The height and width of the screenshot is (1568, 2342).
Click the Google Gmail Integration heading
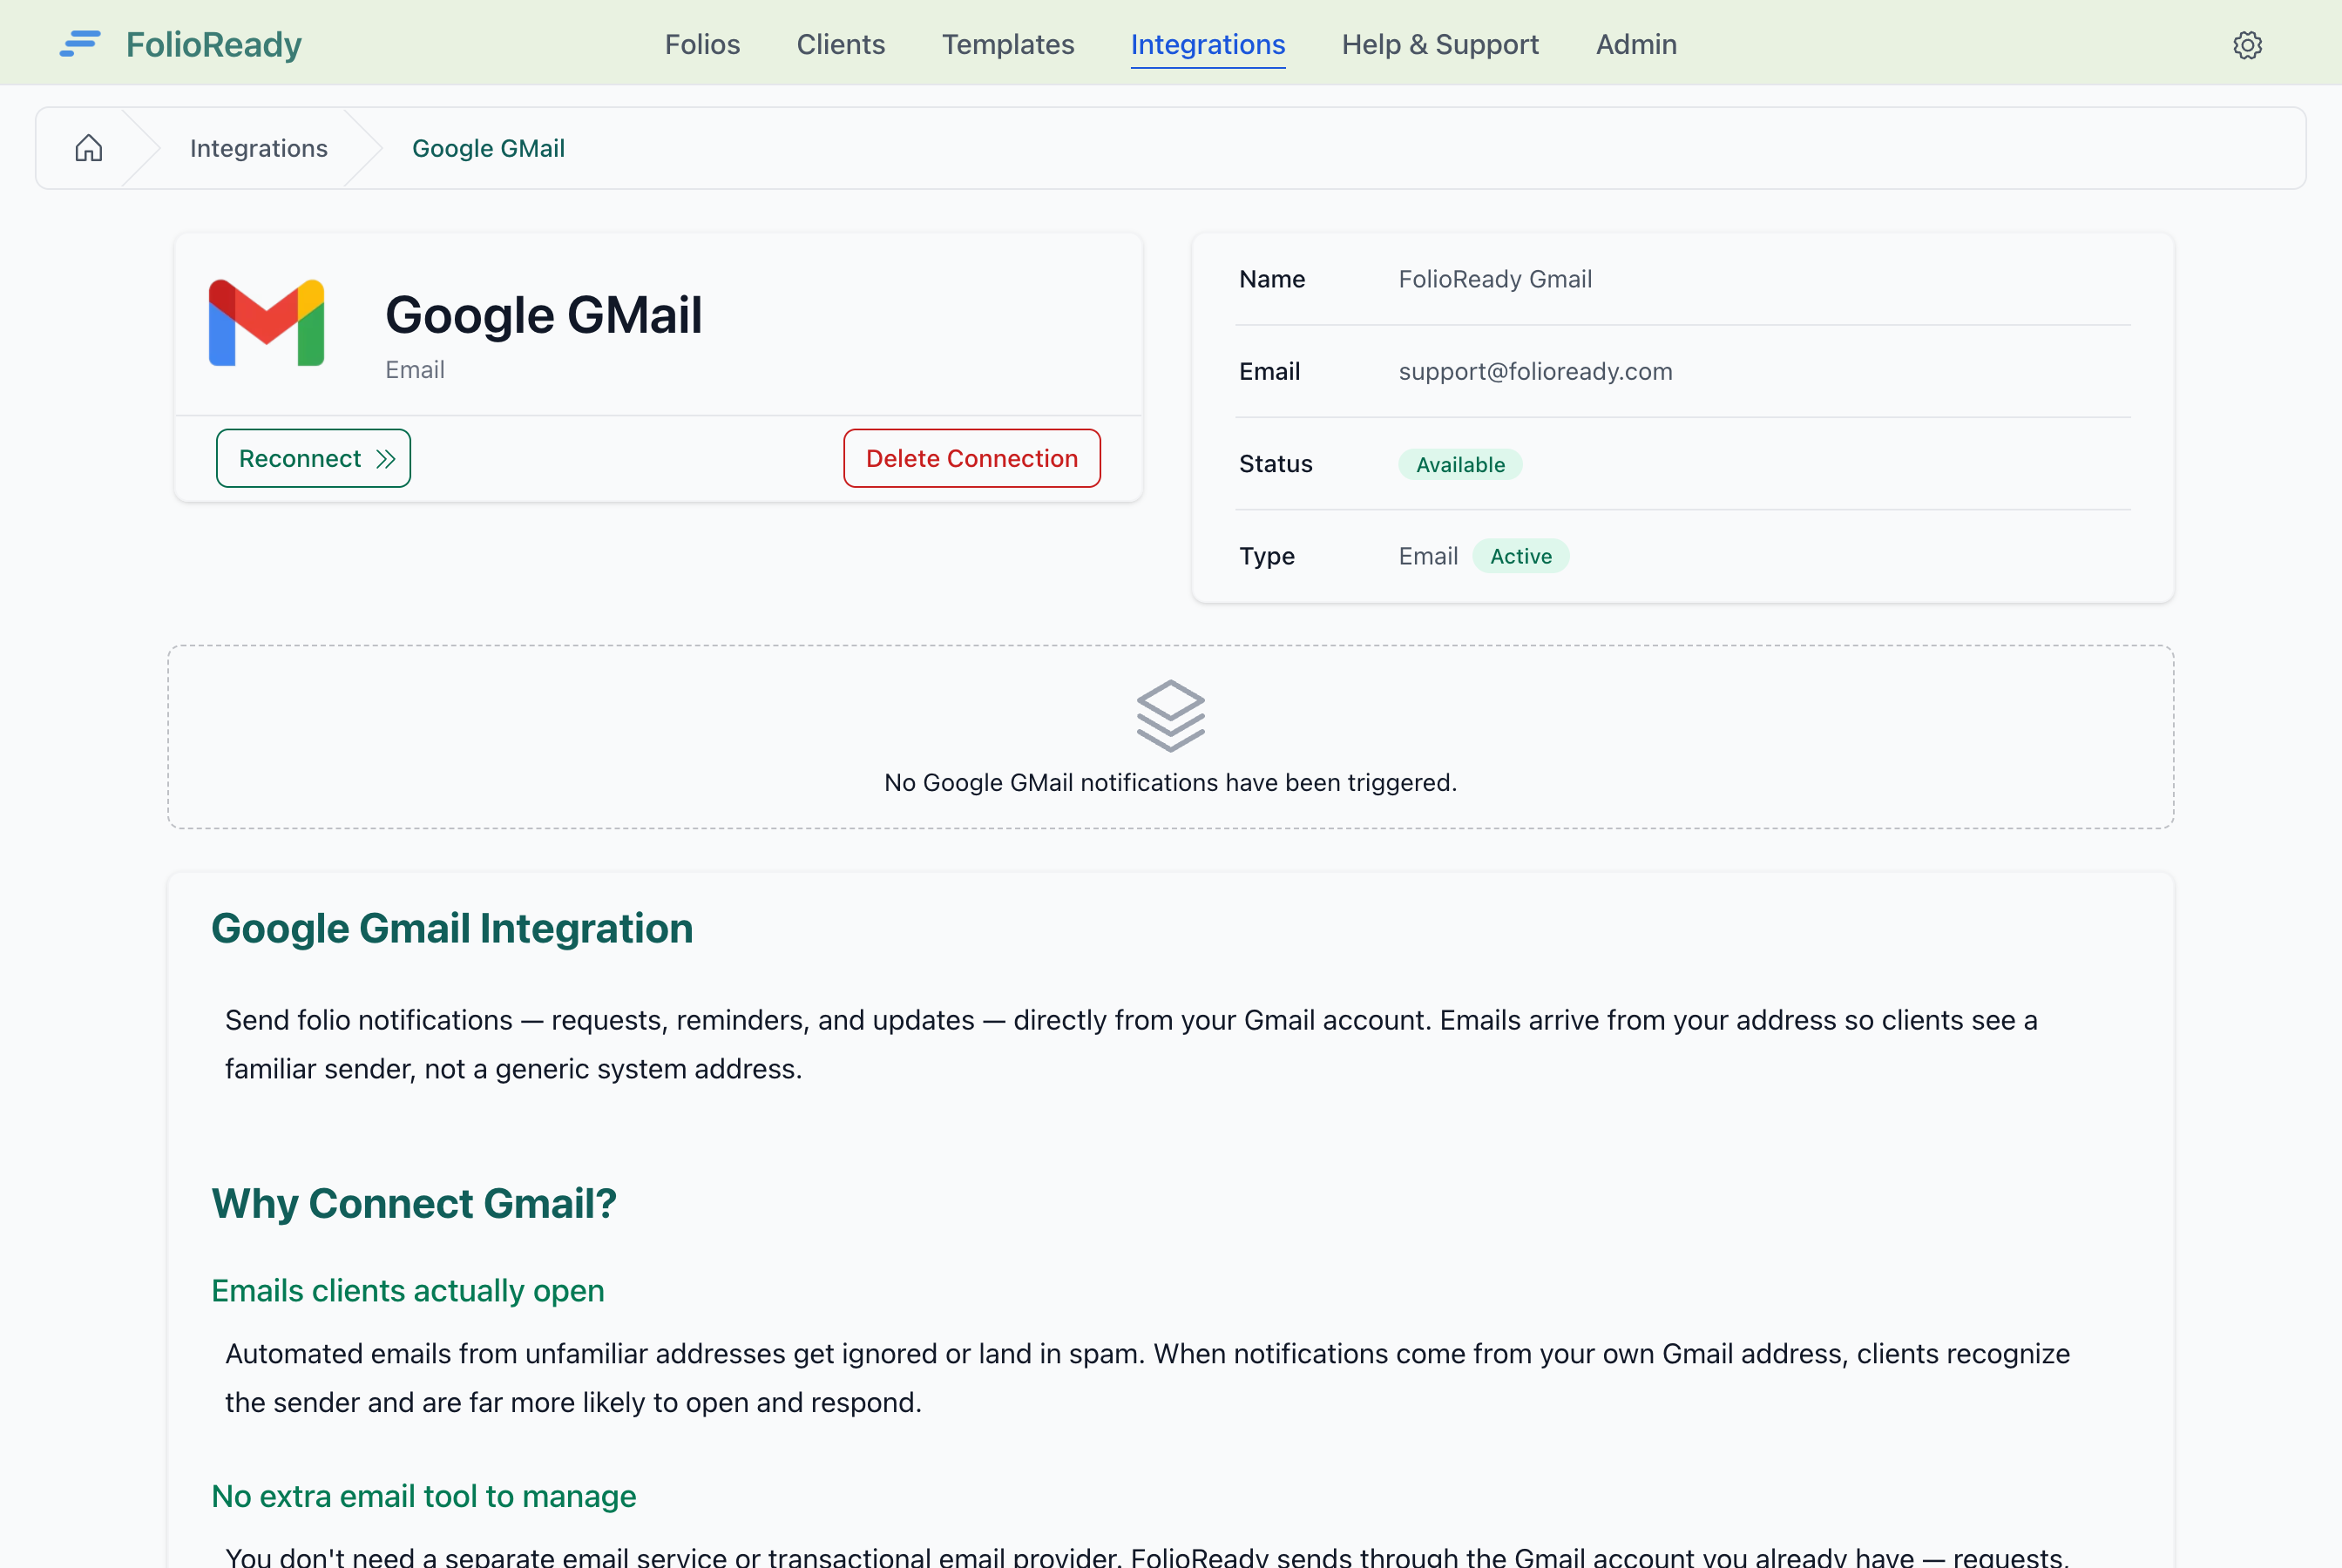[x=452, y=928]
